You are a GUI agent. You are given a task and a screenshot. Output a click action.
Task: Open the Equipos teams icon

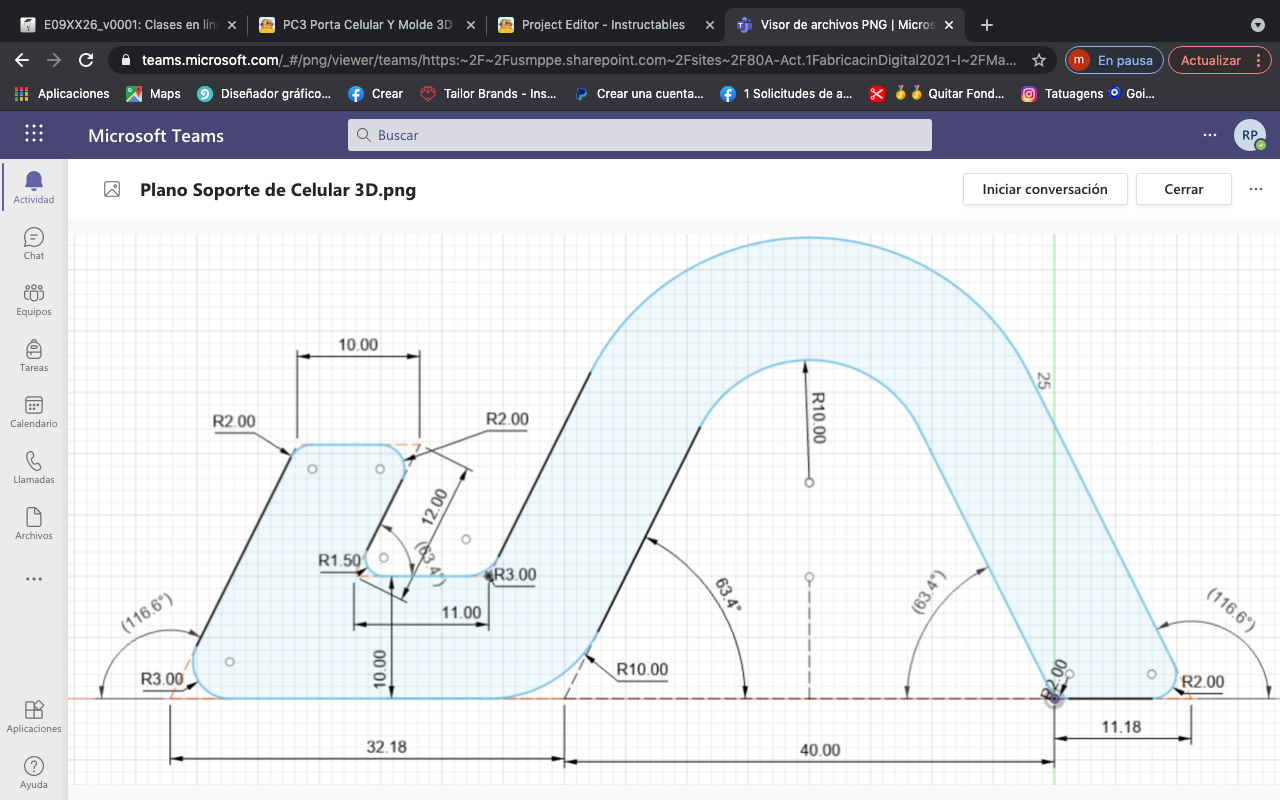point(34,299)
